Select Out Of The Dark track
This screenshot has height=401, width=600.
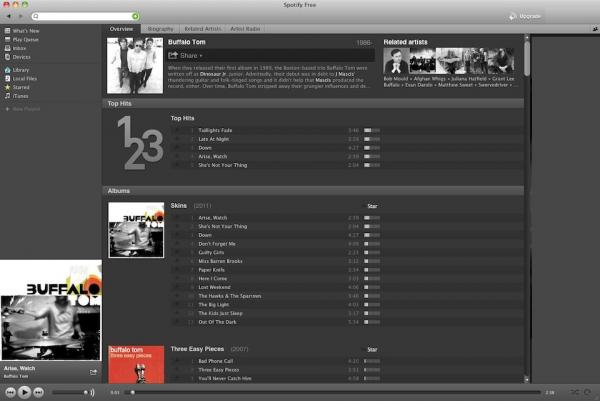click(217, 322)
